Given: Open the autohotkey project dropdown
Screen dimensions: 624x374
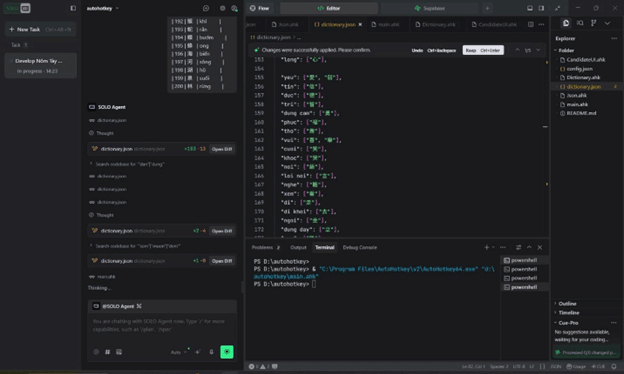Looking at the screenshot, I should point(103,8).
